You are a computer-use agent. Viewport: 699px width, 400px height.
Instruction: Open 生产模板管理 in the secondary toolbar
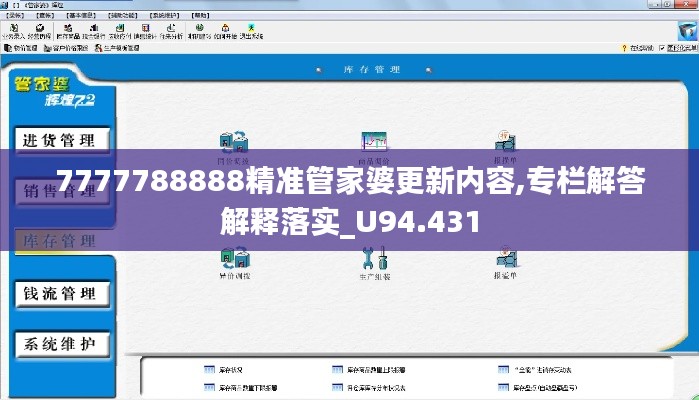(117, 48)
